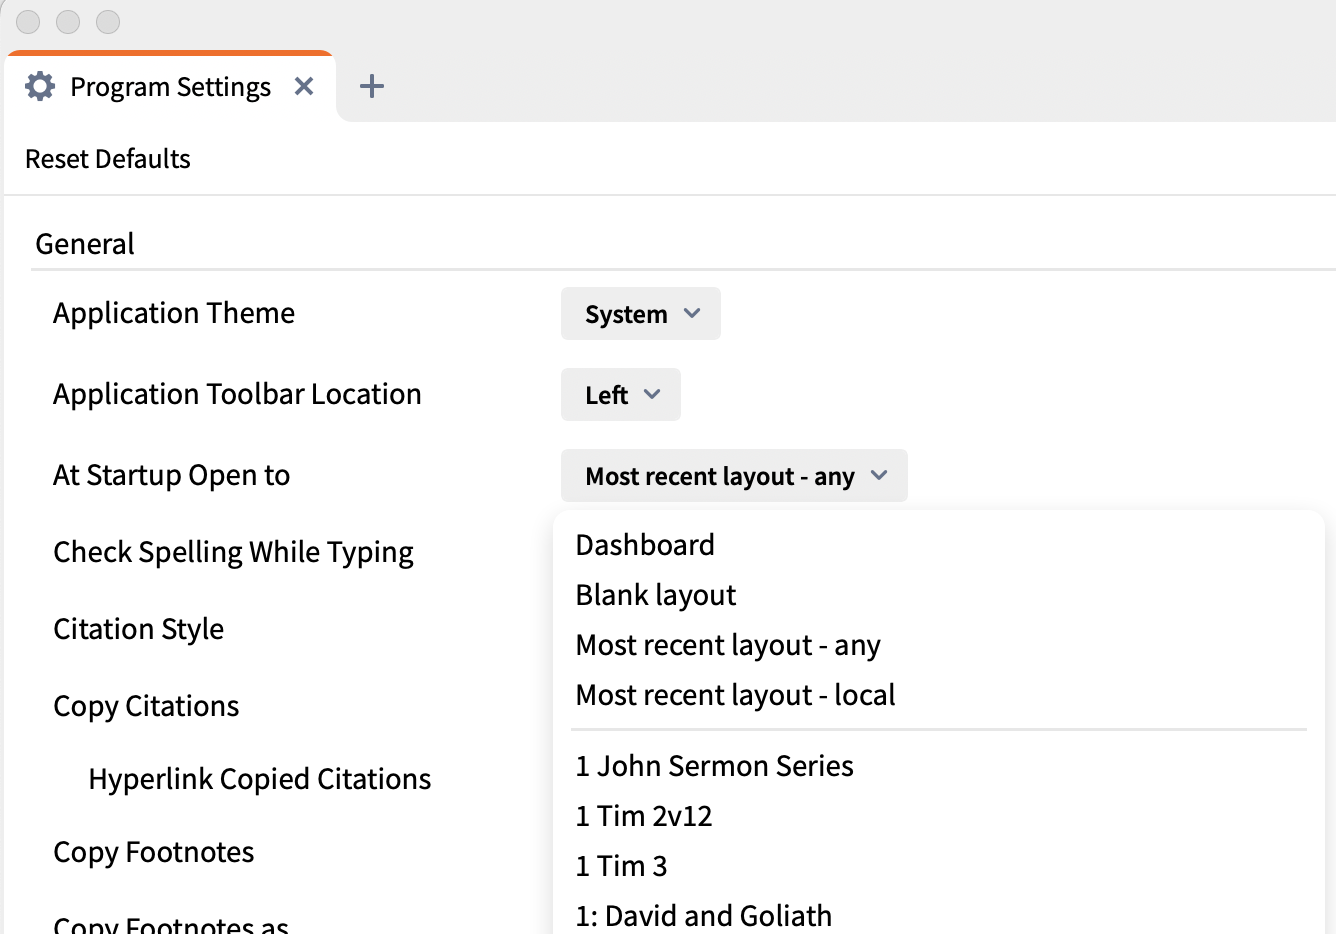Choose Most recent layout - any option

coord(727,645)
